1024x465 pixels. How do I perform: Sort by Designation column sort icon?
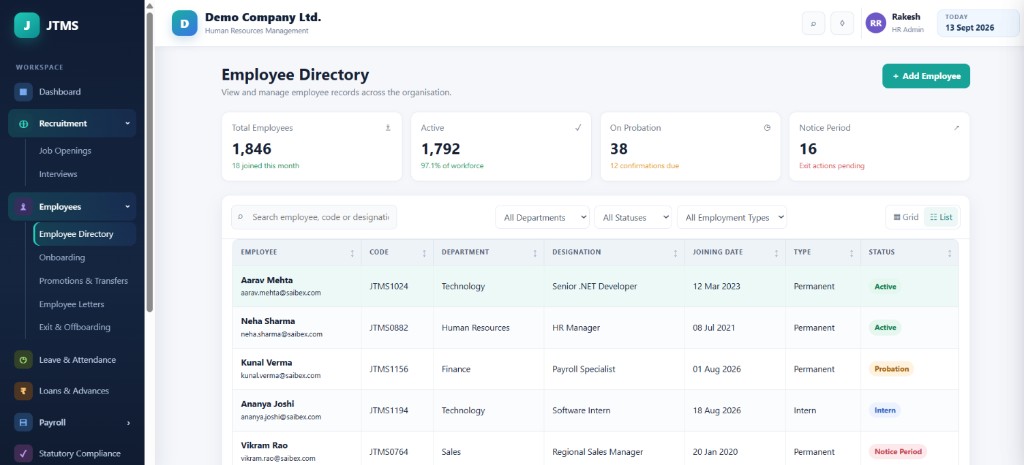pyautogui.click(x=675, y=253)
